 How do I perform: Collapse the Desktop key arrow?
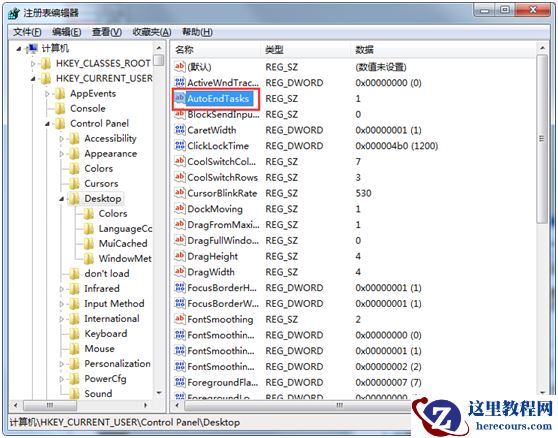click(x=62, y=199)
